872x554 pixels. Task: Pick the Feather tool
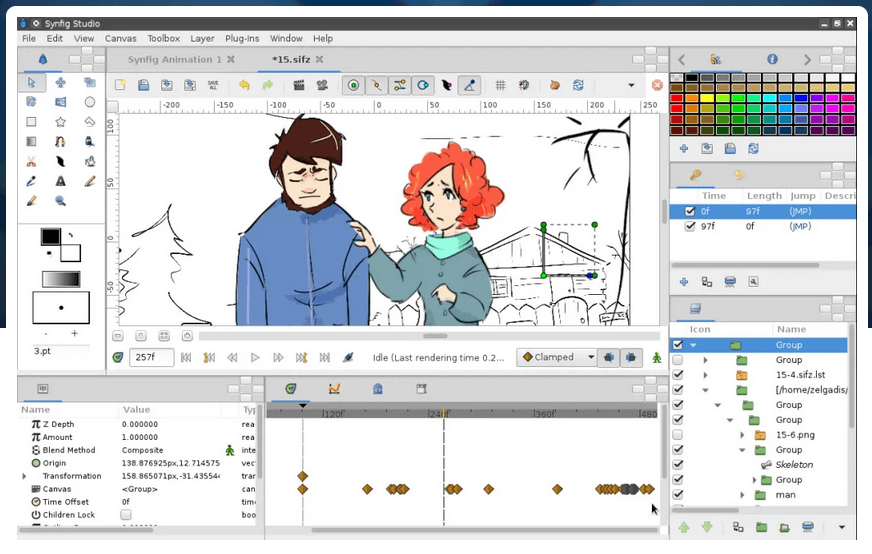[x=61, y=161]
